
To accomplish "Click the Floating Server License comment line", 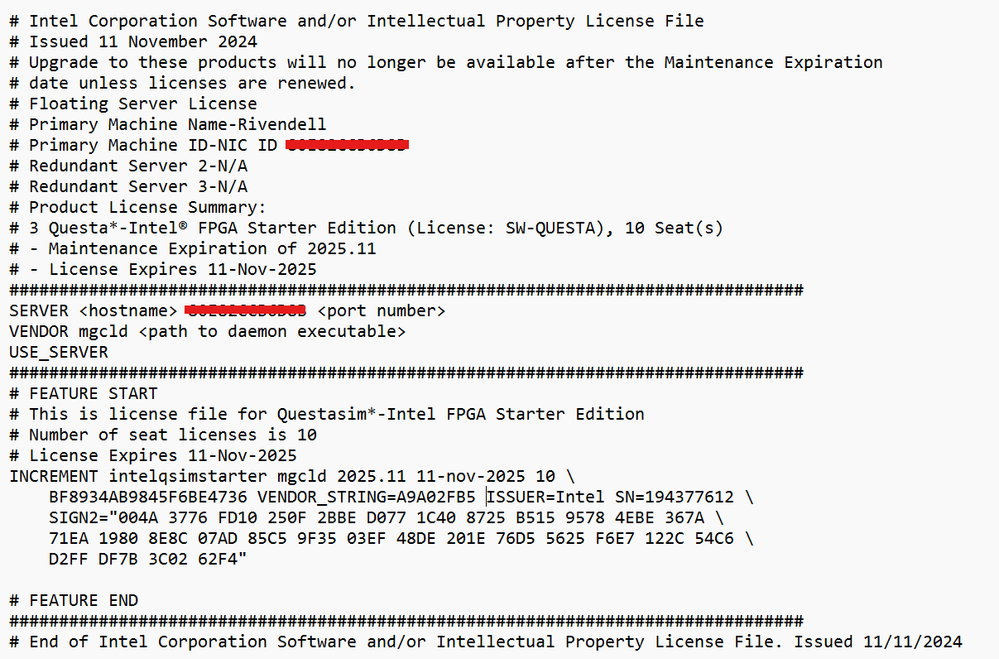I will pos(142,104).
